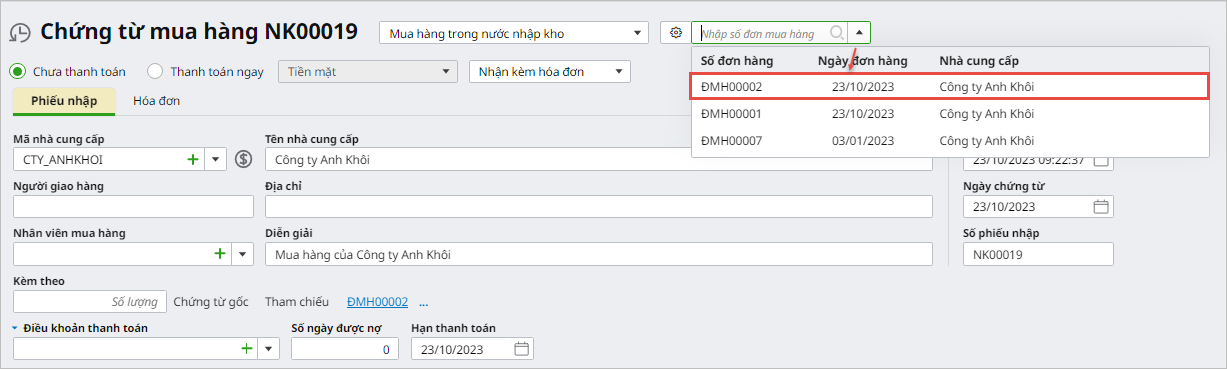1227x369 pixels.
Task: Expand the Mã nhà cung cấp dropdown arrow
Action: click(216, 159)
